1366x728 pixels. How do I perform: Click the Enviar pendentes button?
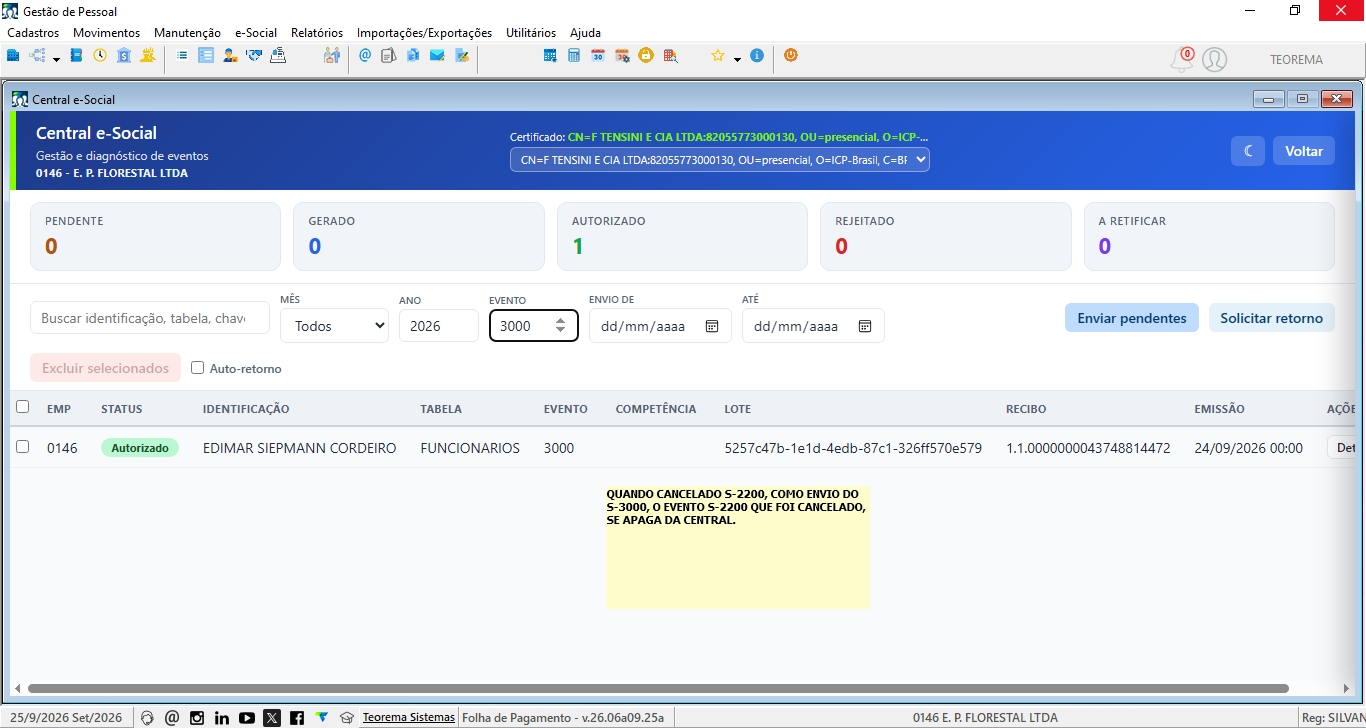click(1132, 318)
